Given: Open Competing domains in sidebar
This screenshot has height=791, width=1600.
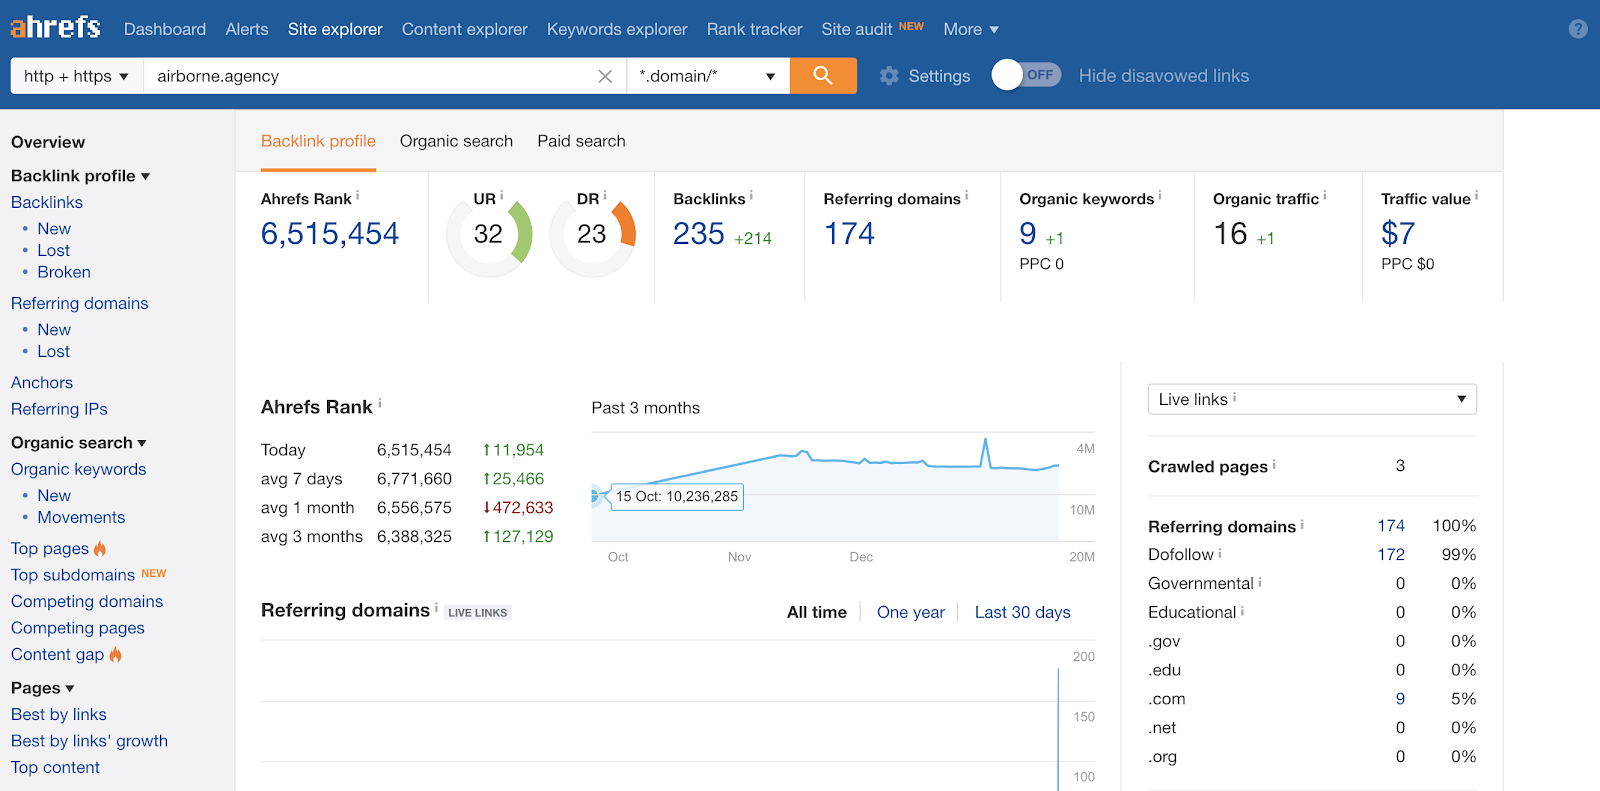Looking at the screenshot, I should (x=87, y=601).
